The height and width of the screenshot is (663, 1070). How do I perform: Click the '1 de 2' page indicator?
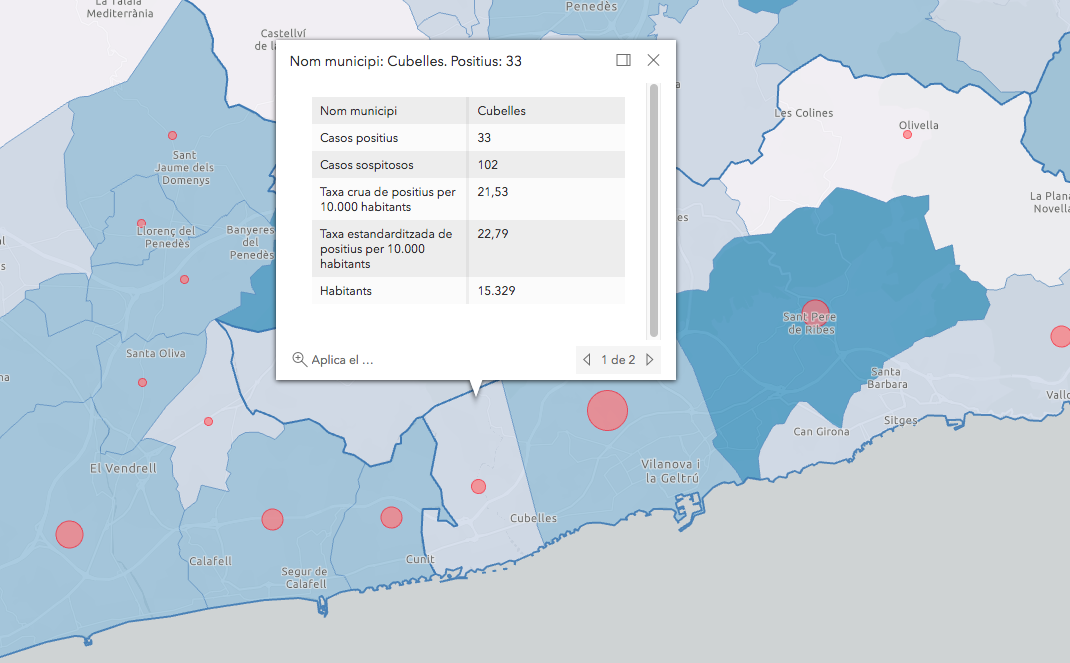click(x=618, y=360)
